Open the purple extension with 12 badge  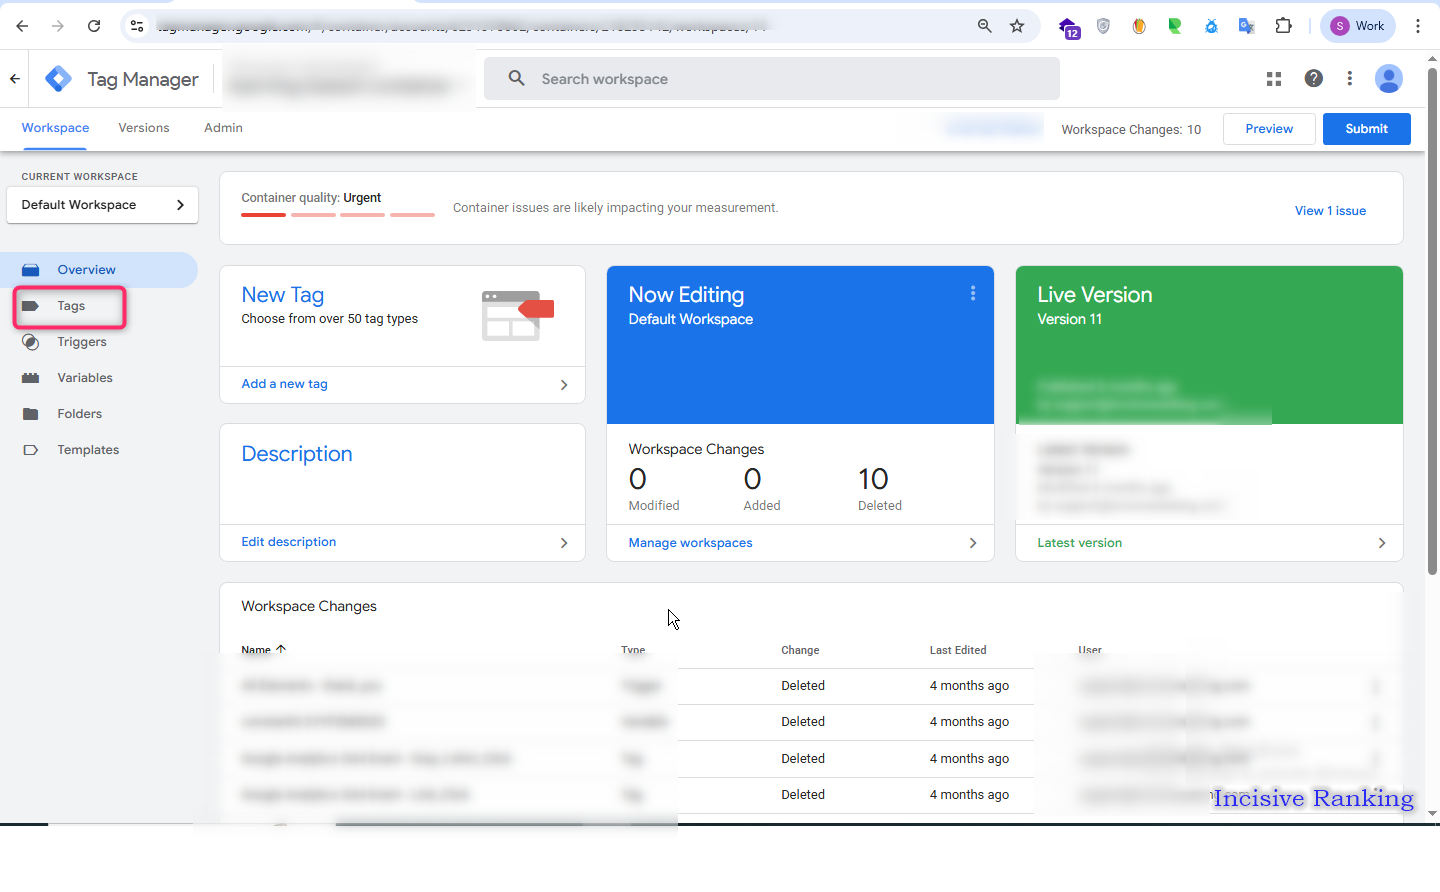point(1068,27)
